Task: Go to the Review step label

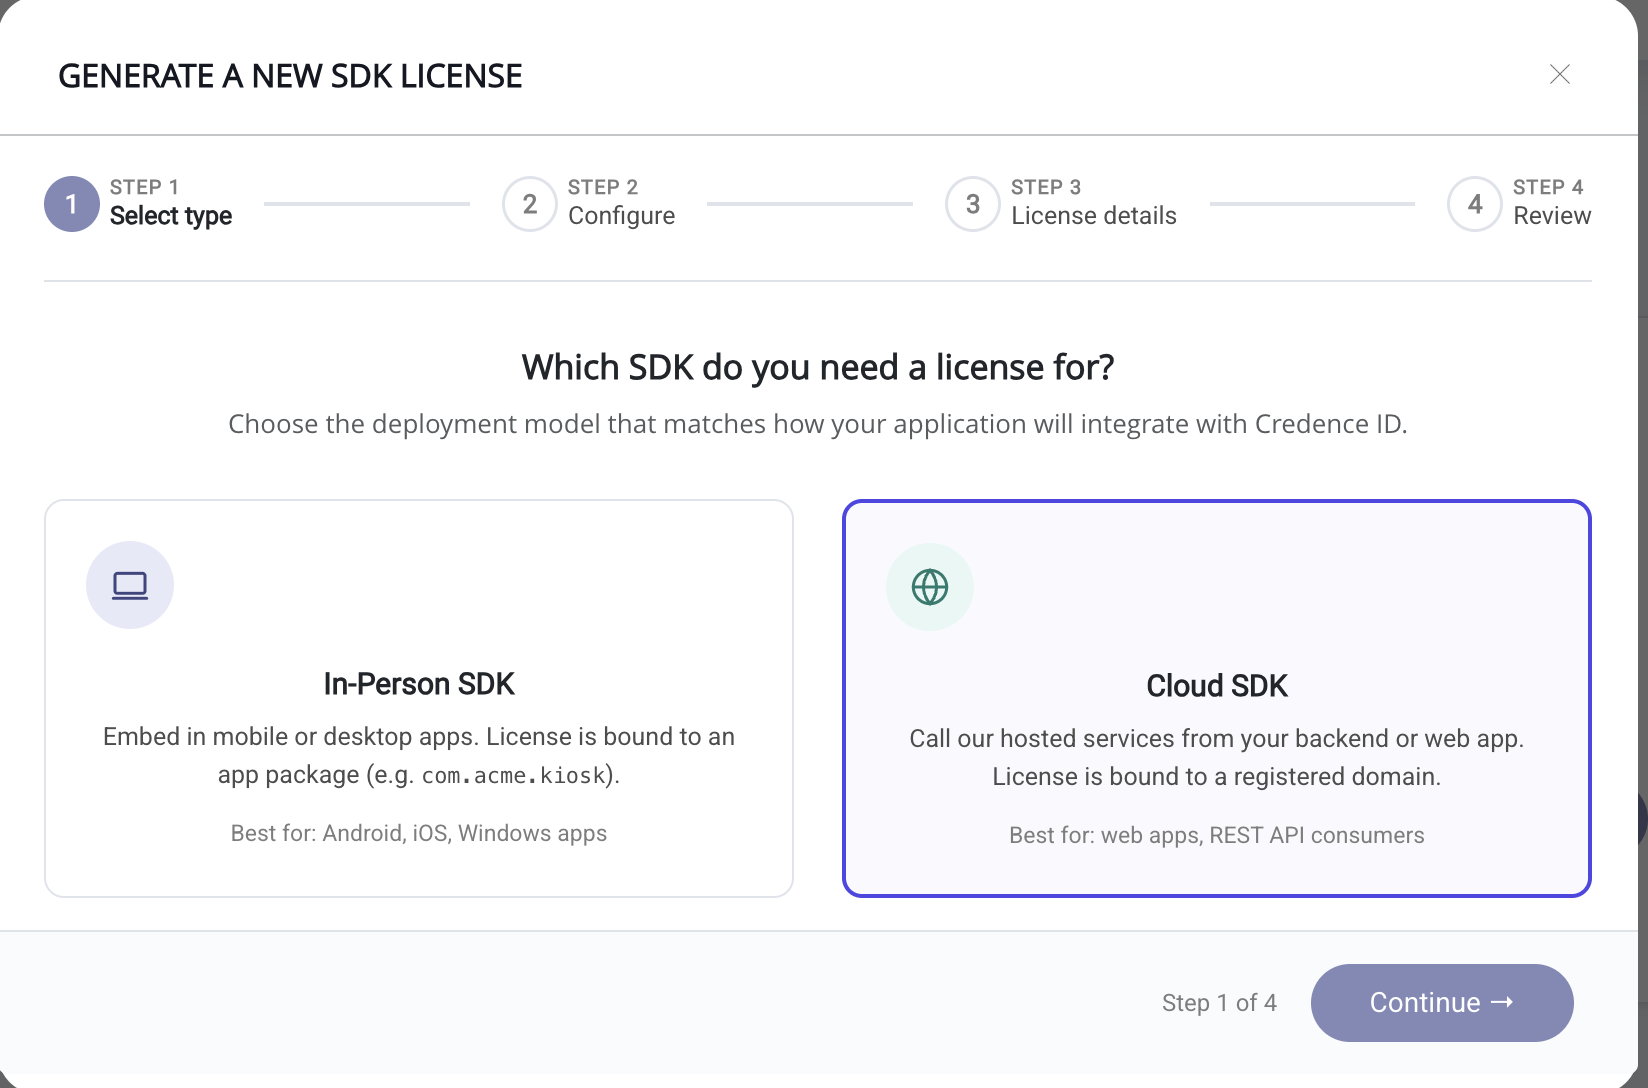Action: pyautogui.click(x=1552, y=216)
